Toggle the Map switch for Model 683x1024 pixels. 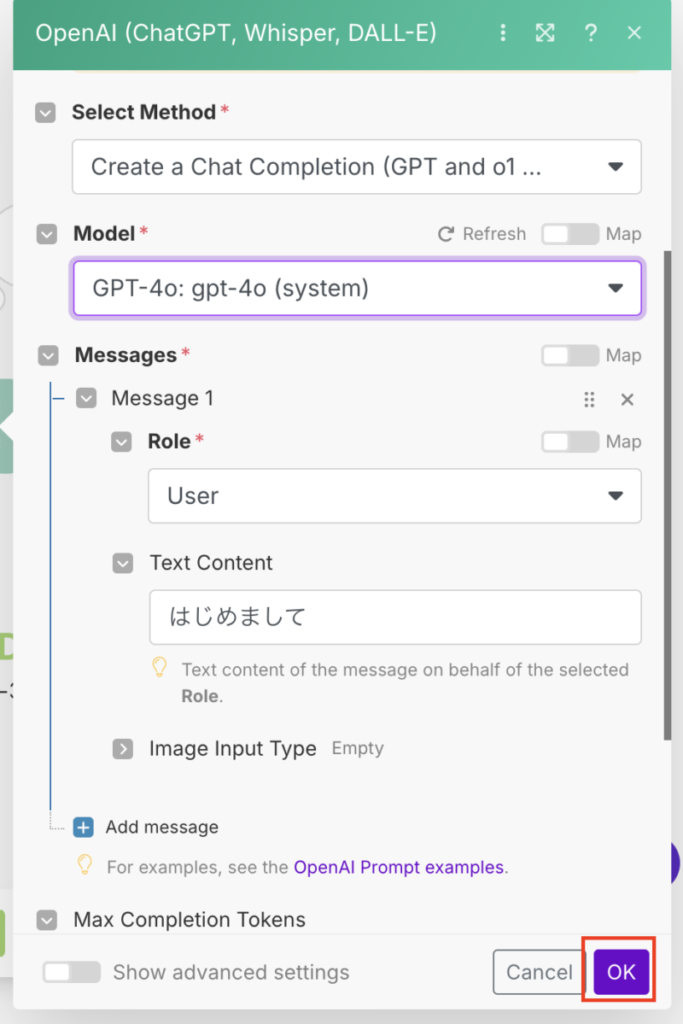point(569,234)
